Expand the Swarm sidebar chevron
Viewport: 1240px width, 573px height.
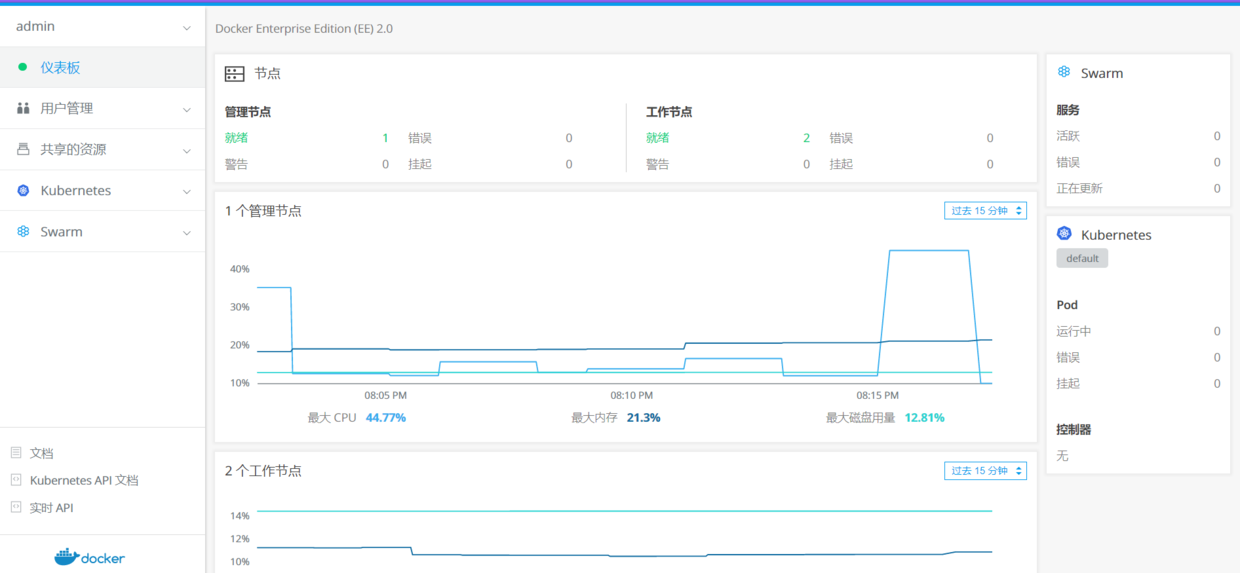186,232
